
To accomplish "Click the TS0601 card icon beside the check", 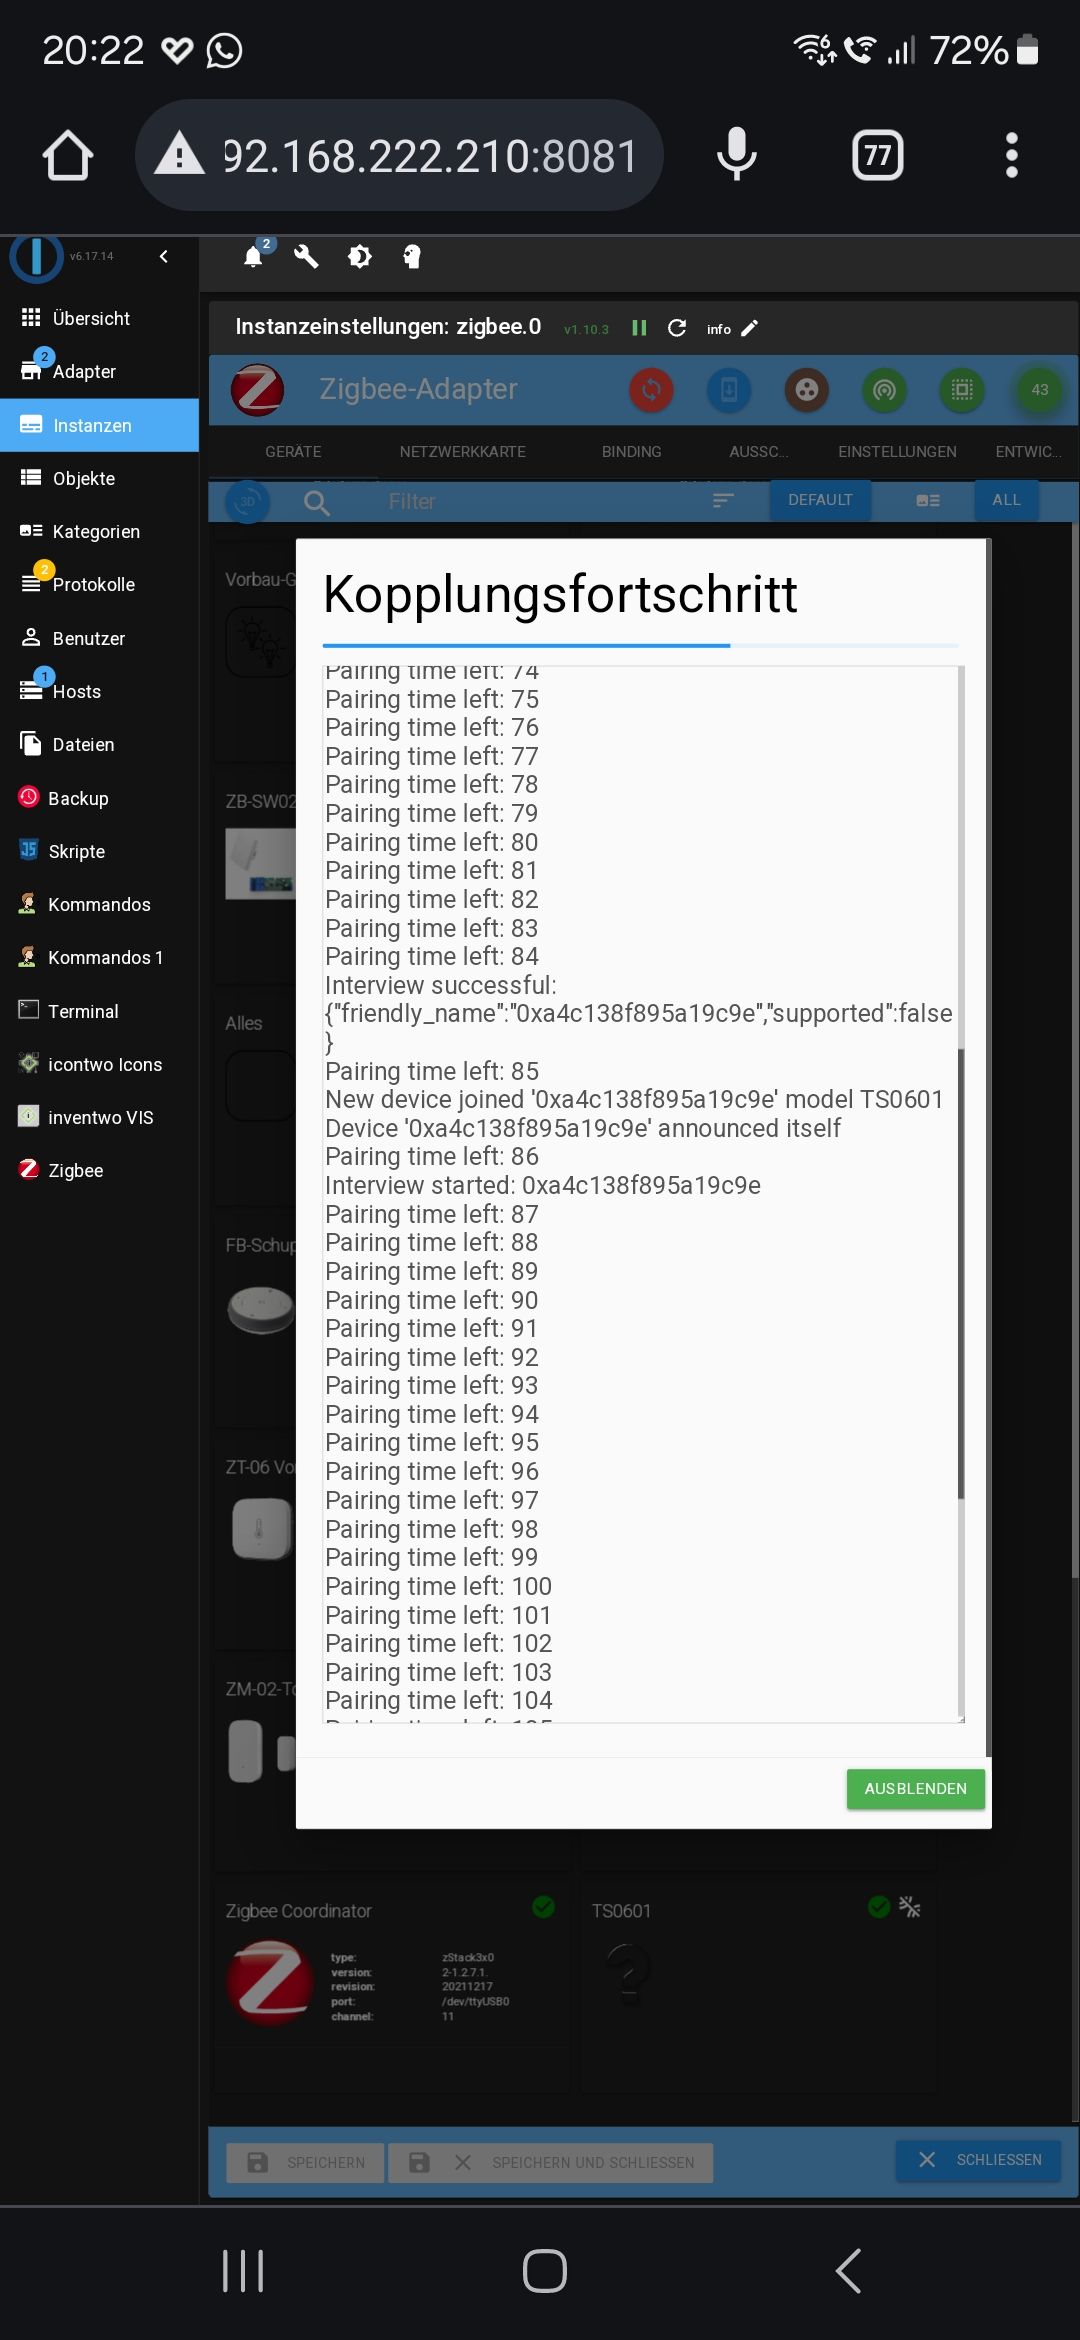I will pyautogui.click(x=909, y=1907).
